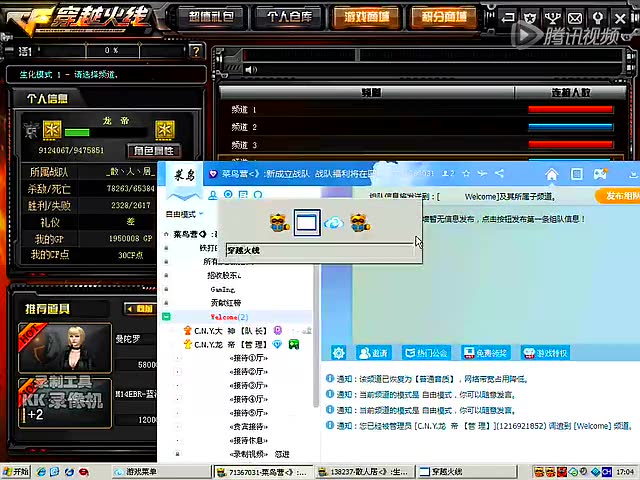Click the 免费领奖 free rewards icon

pos(484,353)
